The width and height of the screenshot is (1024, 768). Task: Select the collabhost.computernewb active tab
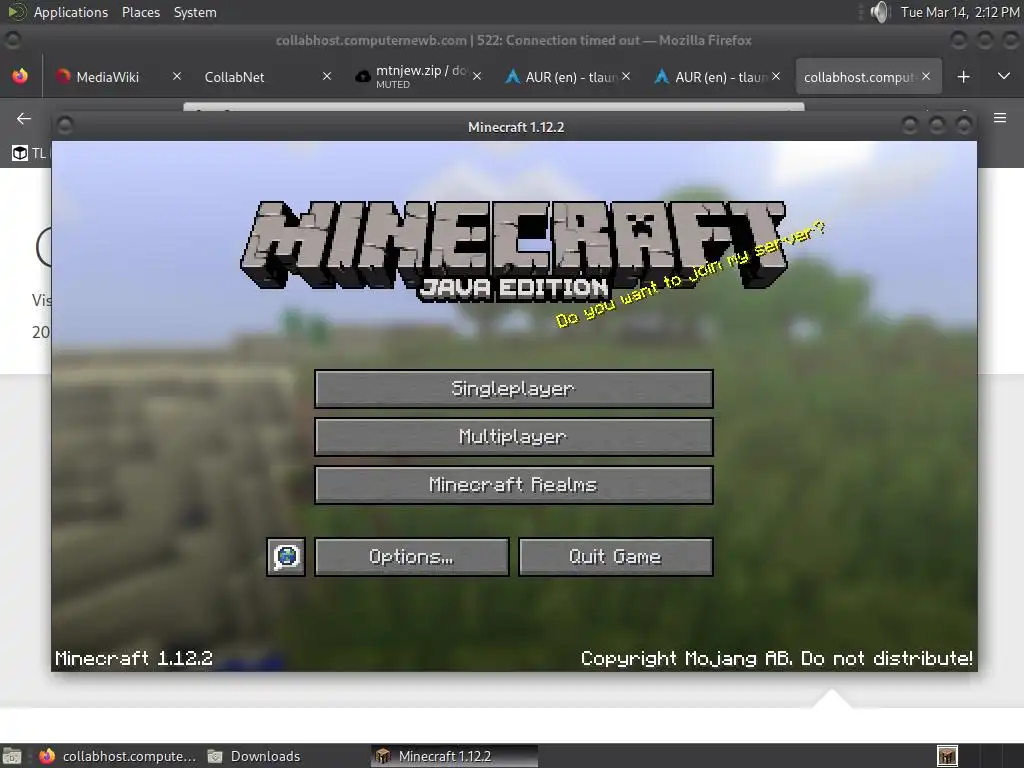pos(868,77)
